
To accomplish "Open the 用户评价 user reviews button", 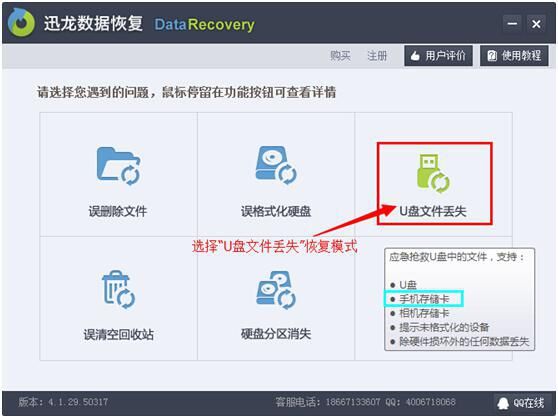I will (438, 55).
